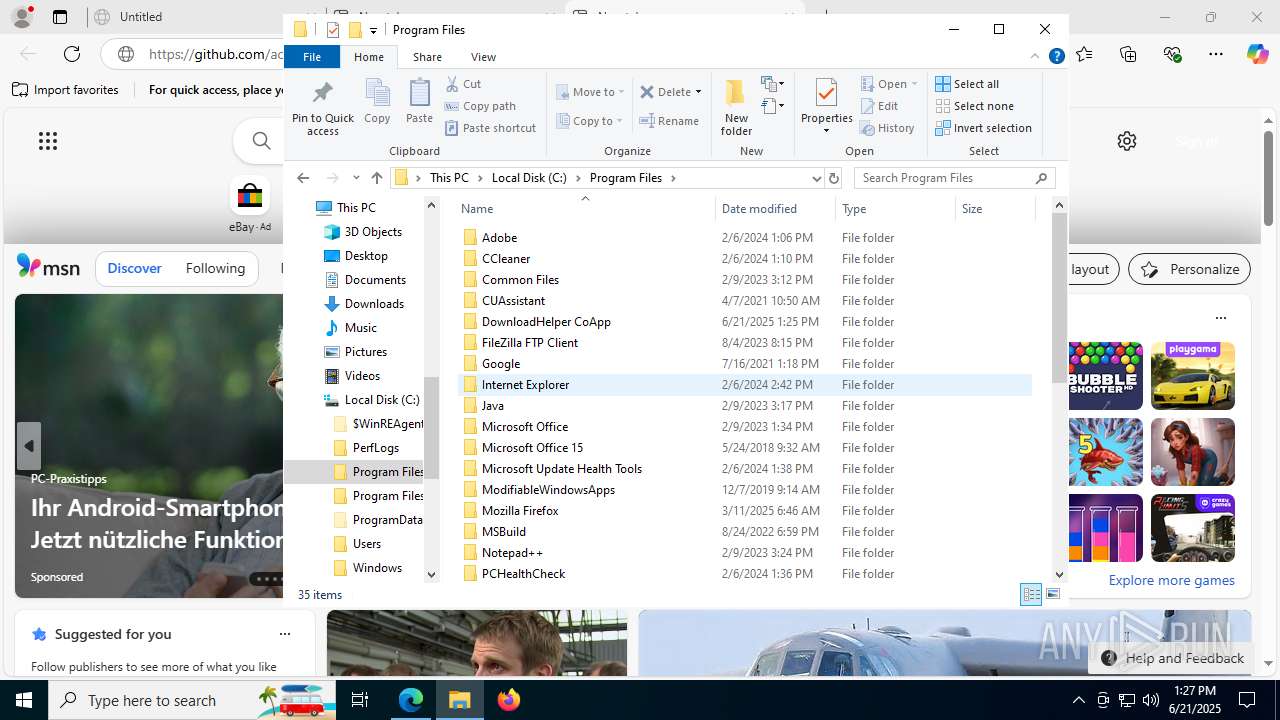The height and width of the screenshot is (720, 1280).
Task: Click Select none in ribbon
Action: tap(974, 106)
